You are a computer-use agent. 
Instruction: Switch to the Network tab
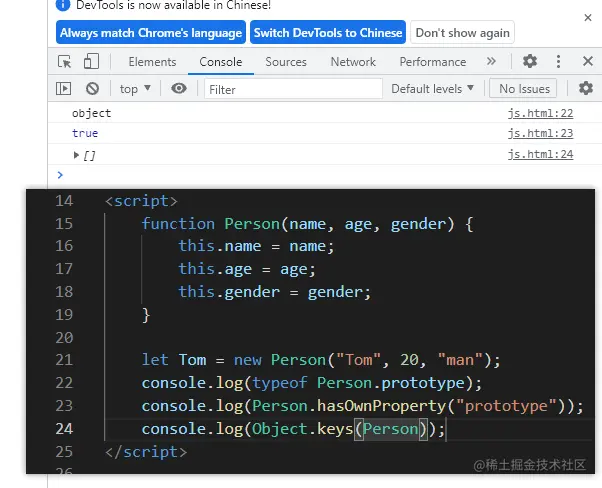[353, 62]
